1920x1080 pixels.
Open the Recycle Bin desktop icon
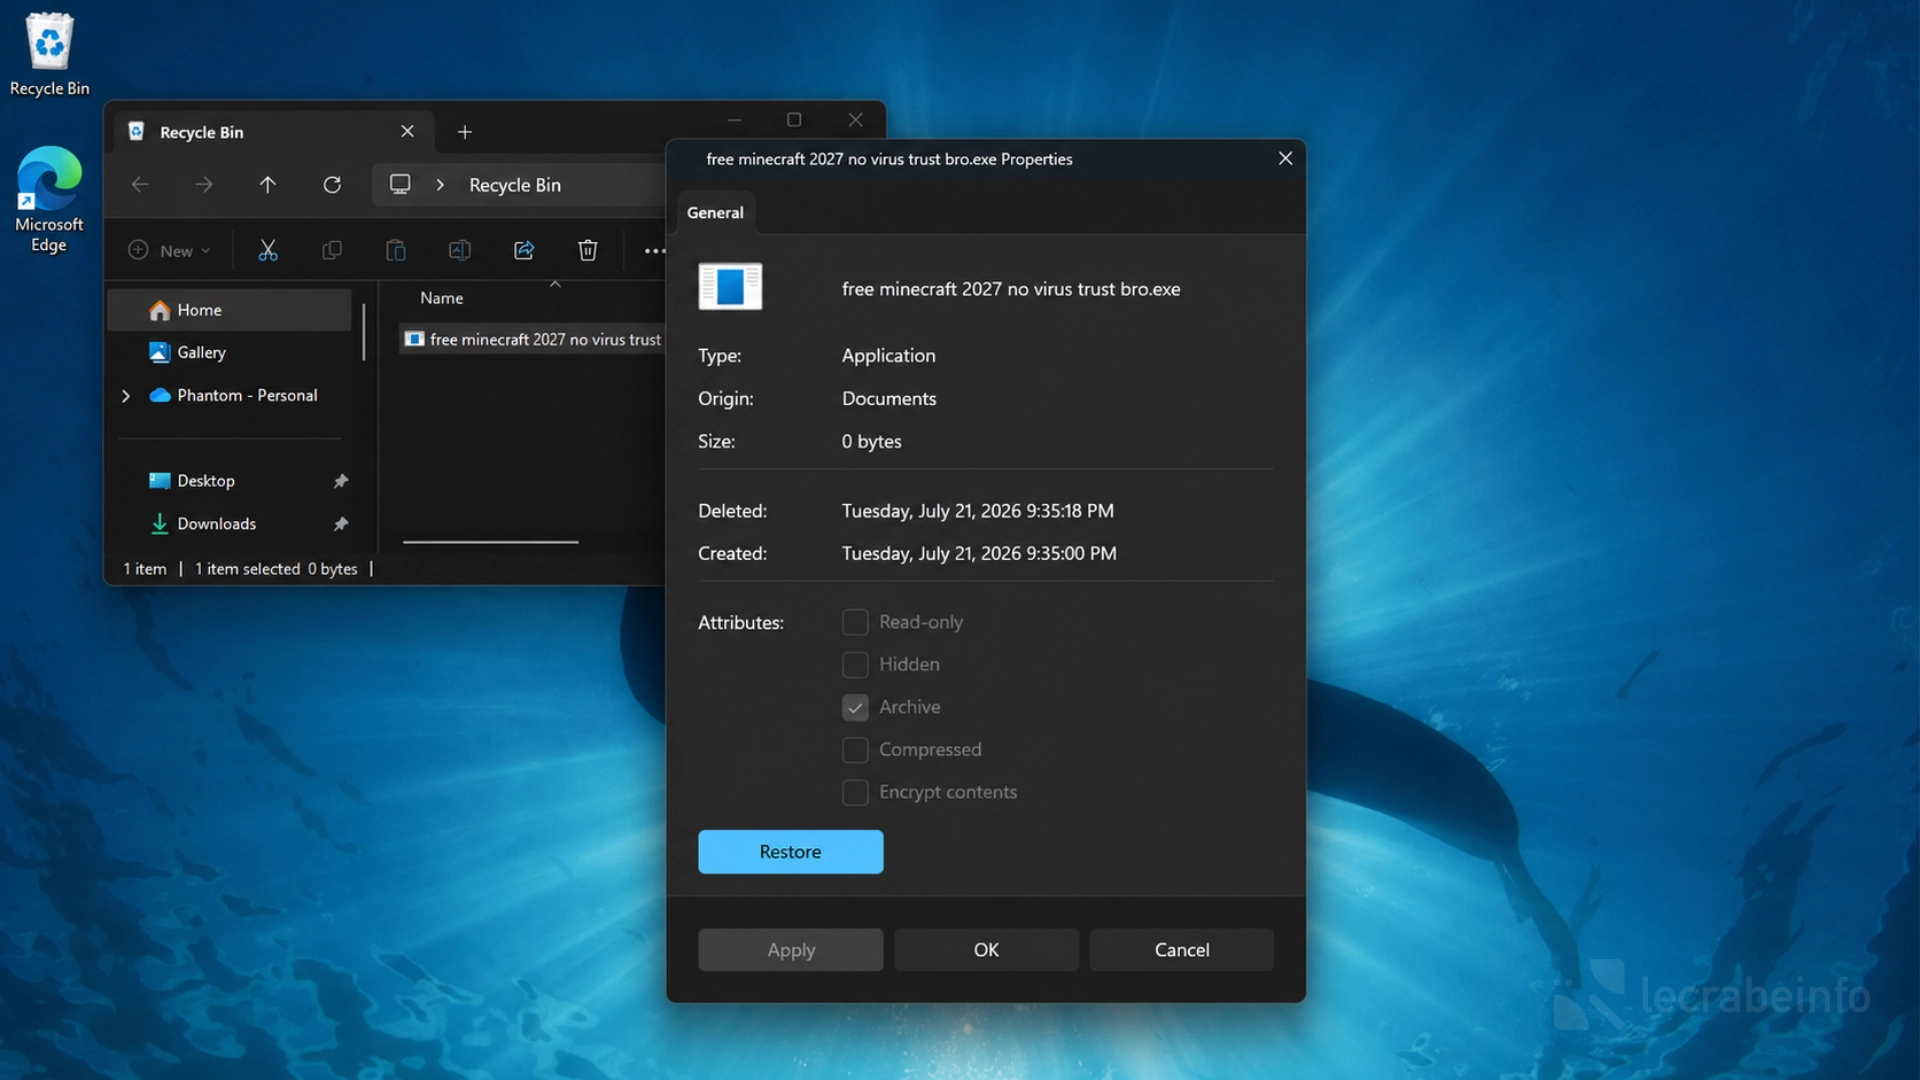(49, 55)
